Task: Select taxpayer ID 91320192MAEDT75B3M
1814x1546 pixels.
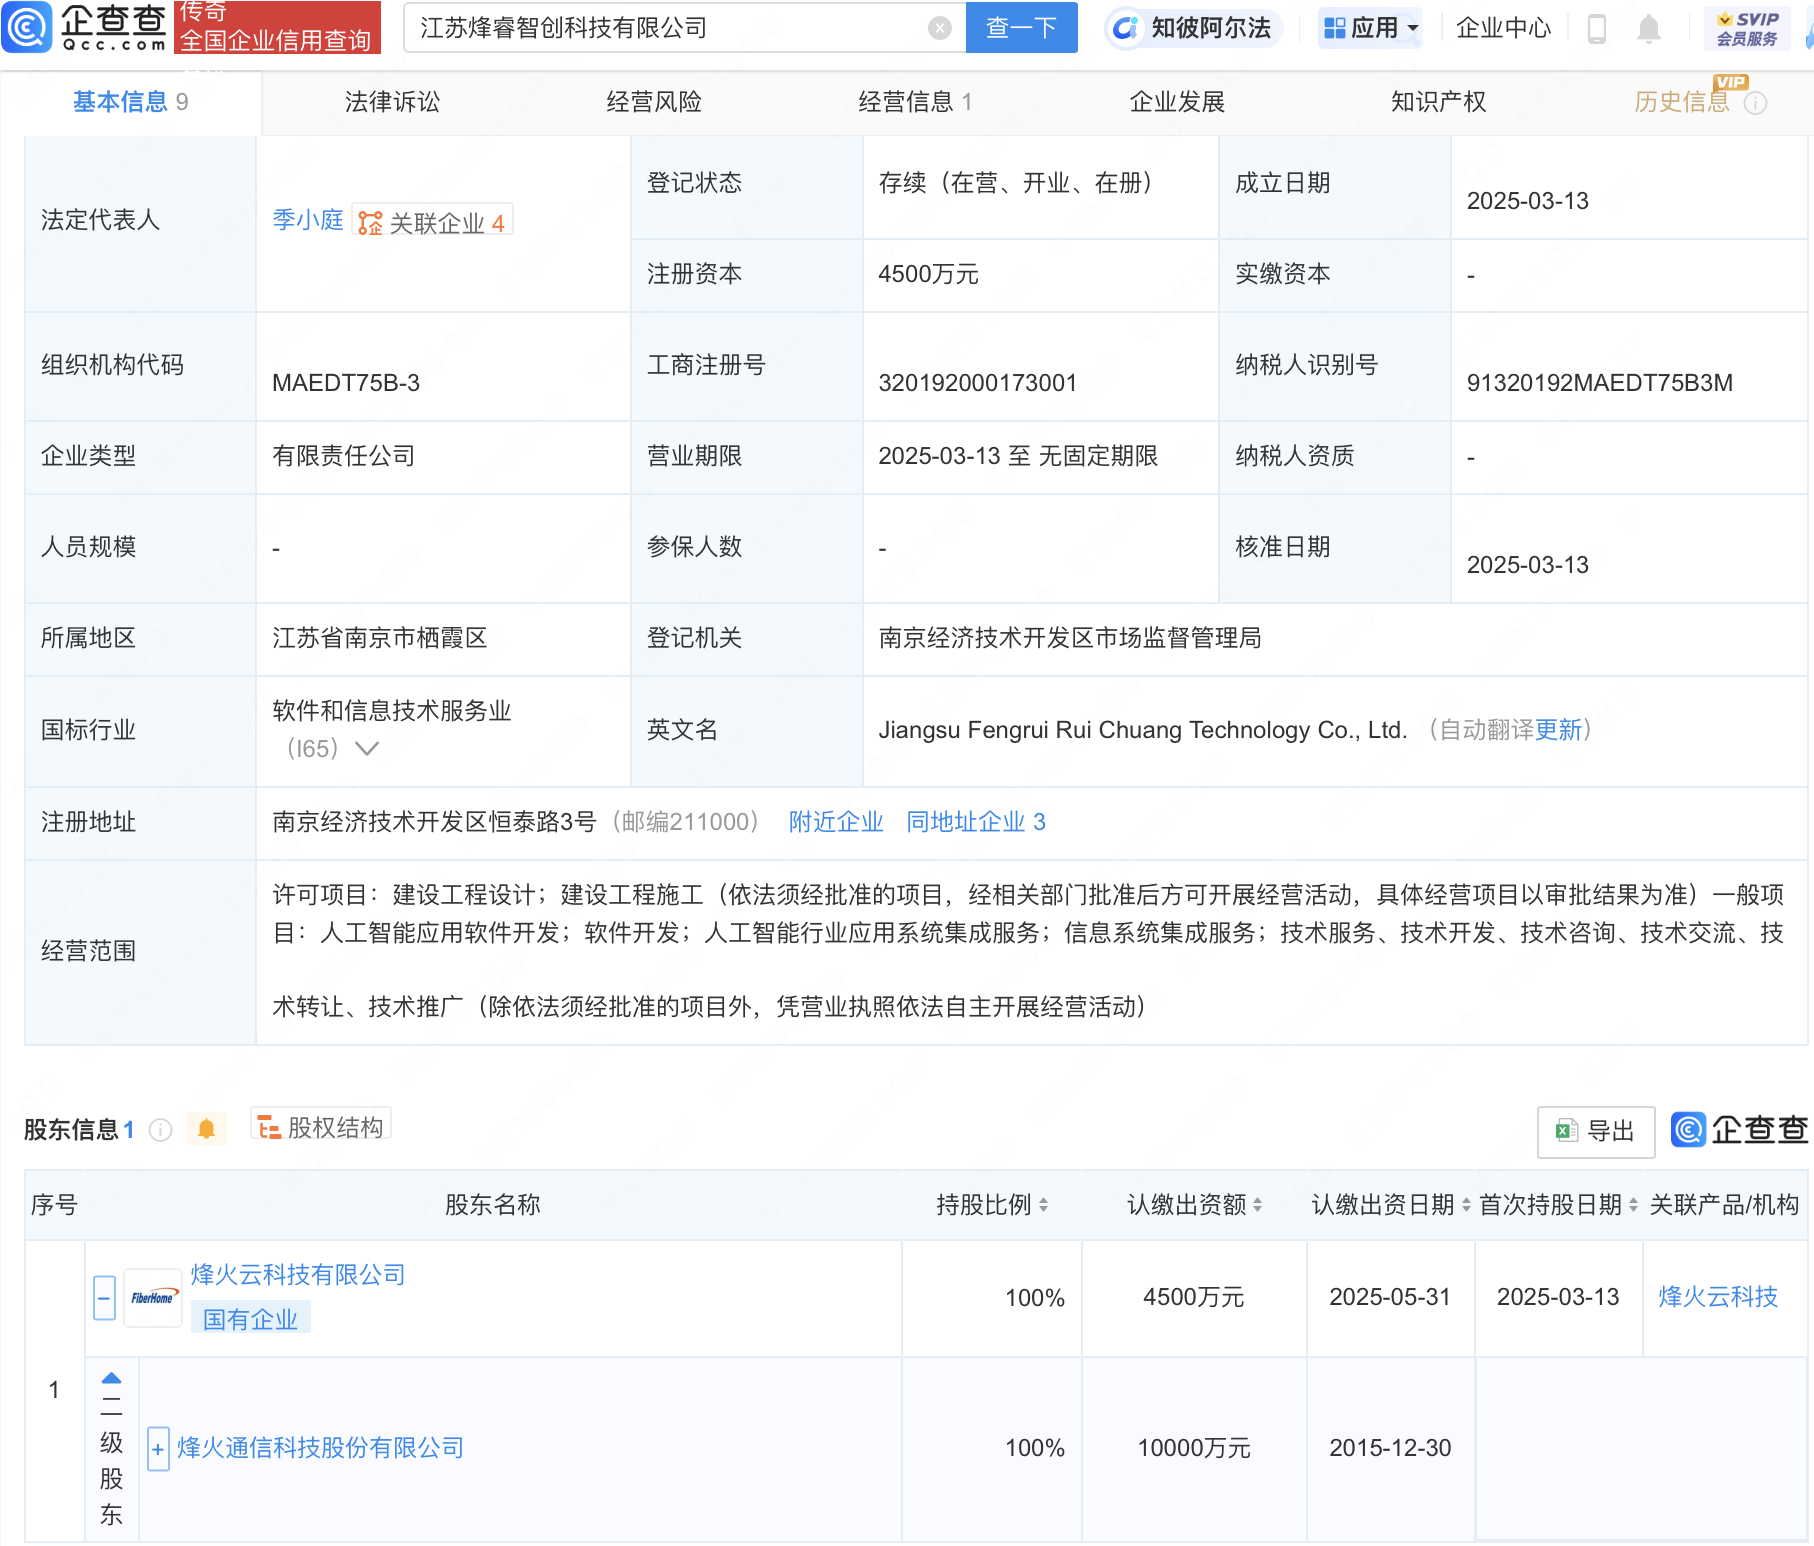Action: pos(1599,383)
